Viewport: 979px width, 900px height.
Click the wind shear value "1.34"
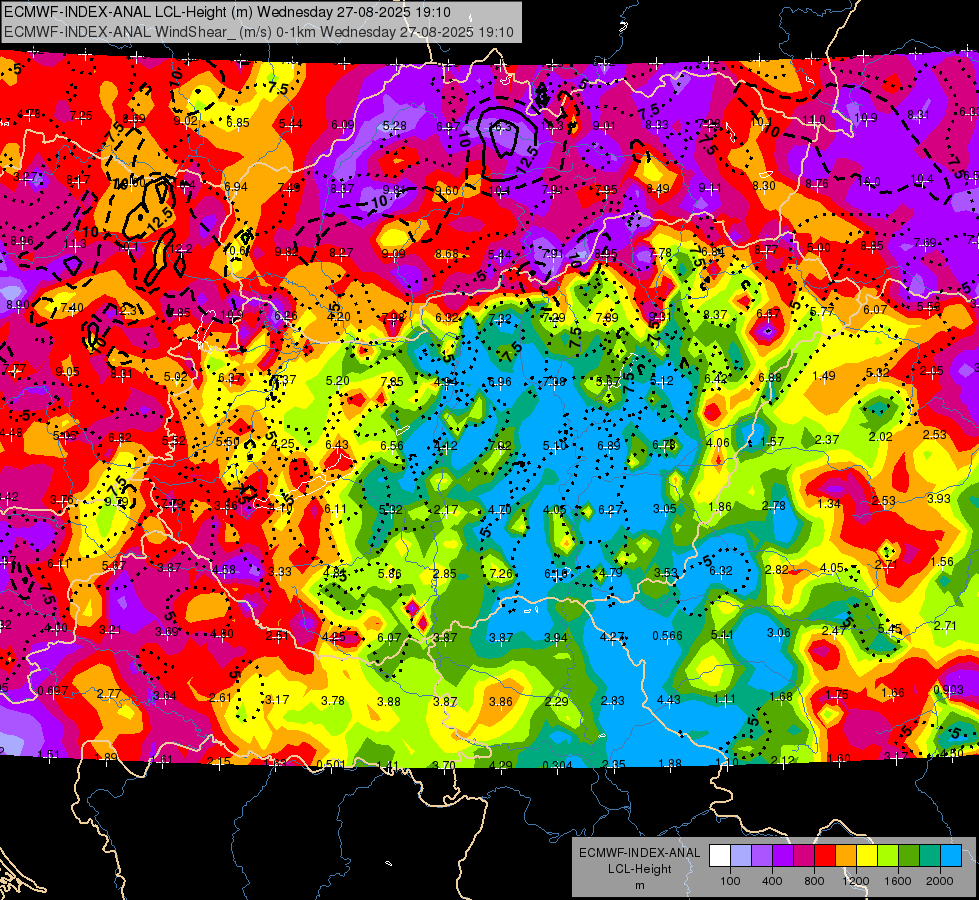(x=829, y=503)
